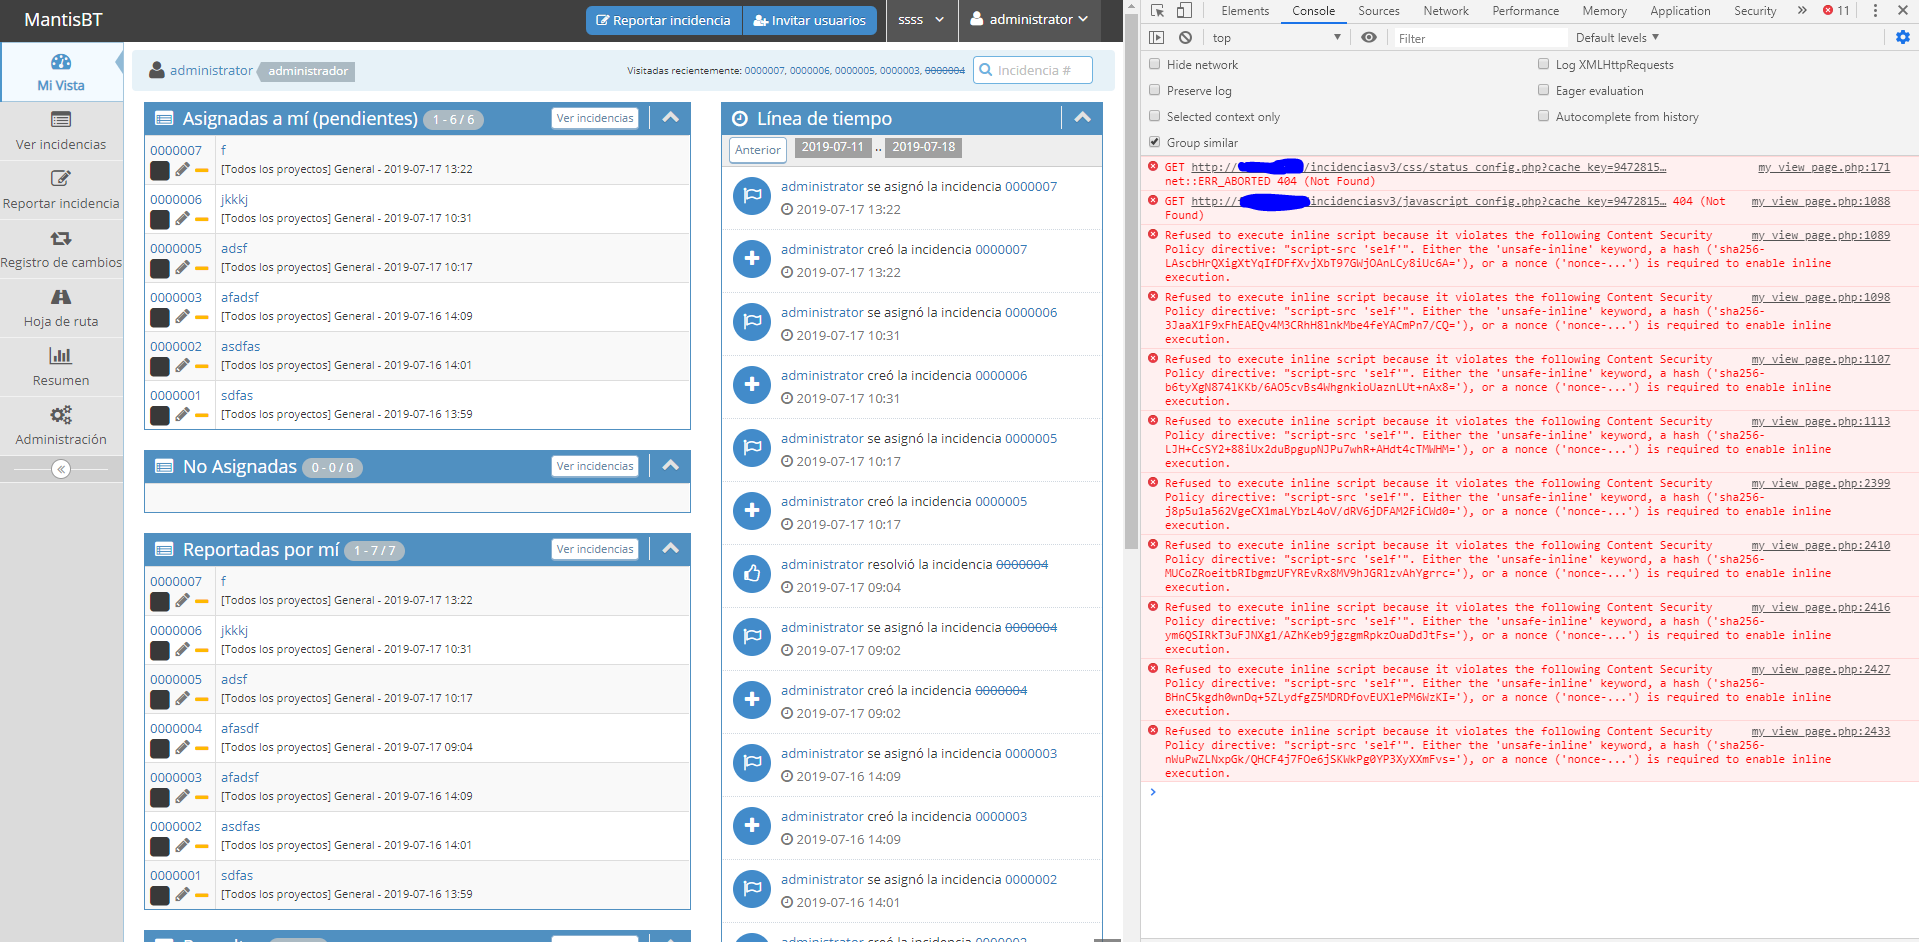Collapse Reportadas por mí panel
The width and height of the screenshot is (1919, 942).
(x=670, y=549)
